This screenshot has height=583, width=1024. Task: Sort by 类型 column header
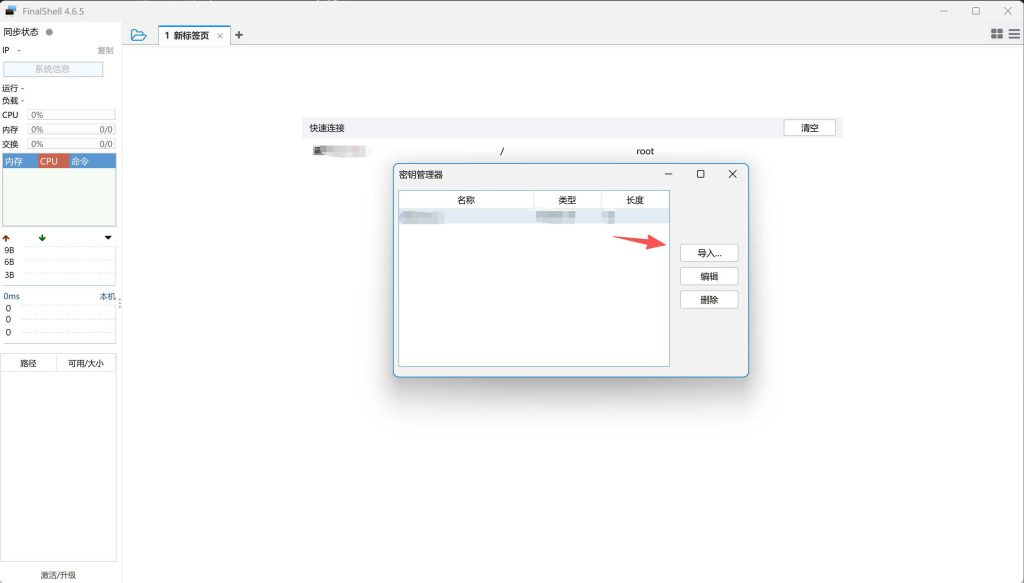[568, 200]
